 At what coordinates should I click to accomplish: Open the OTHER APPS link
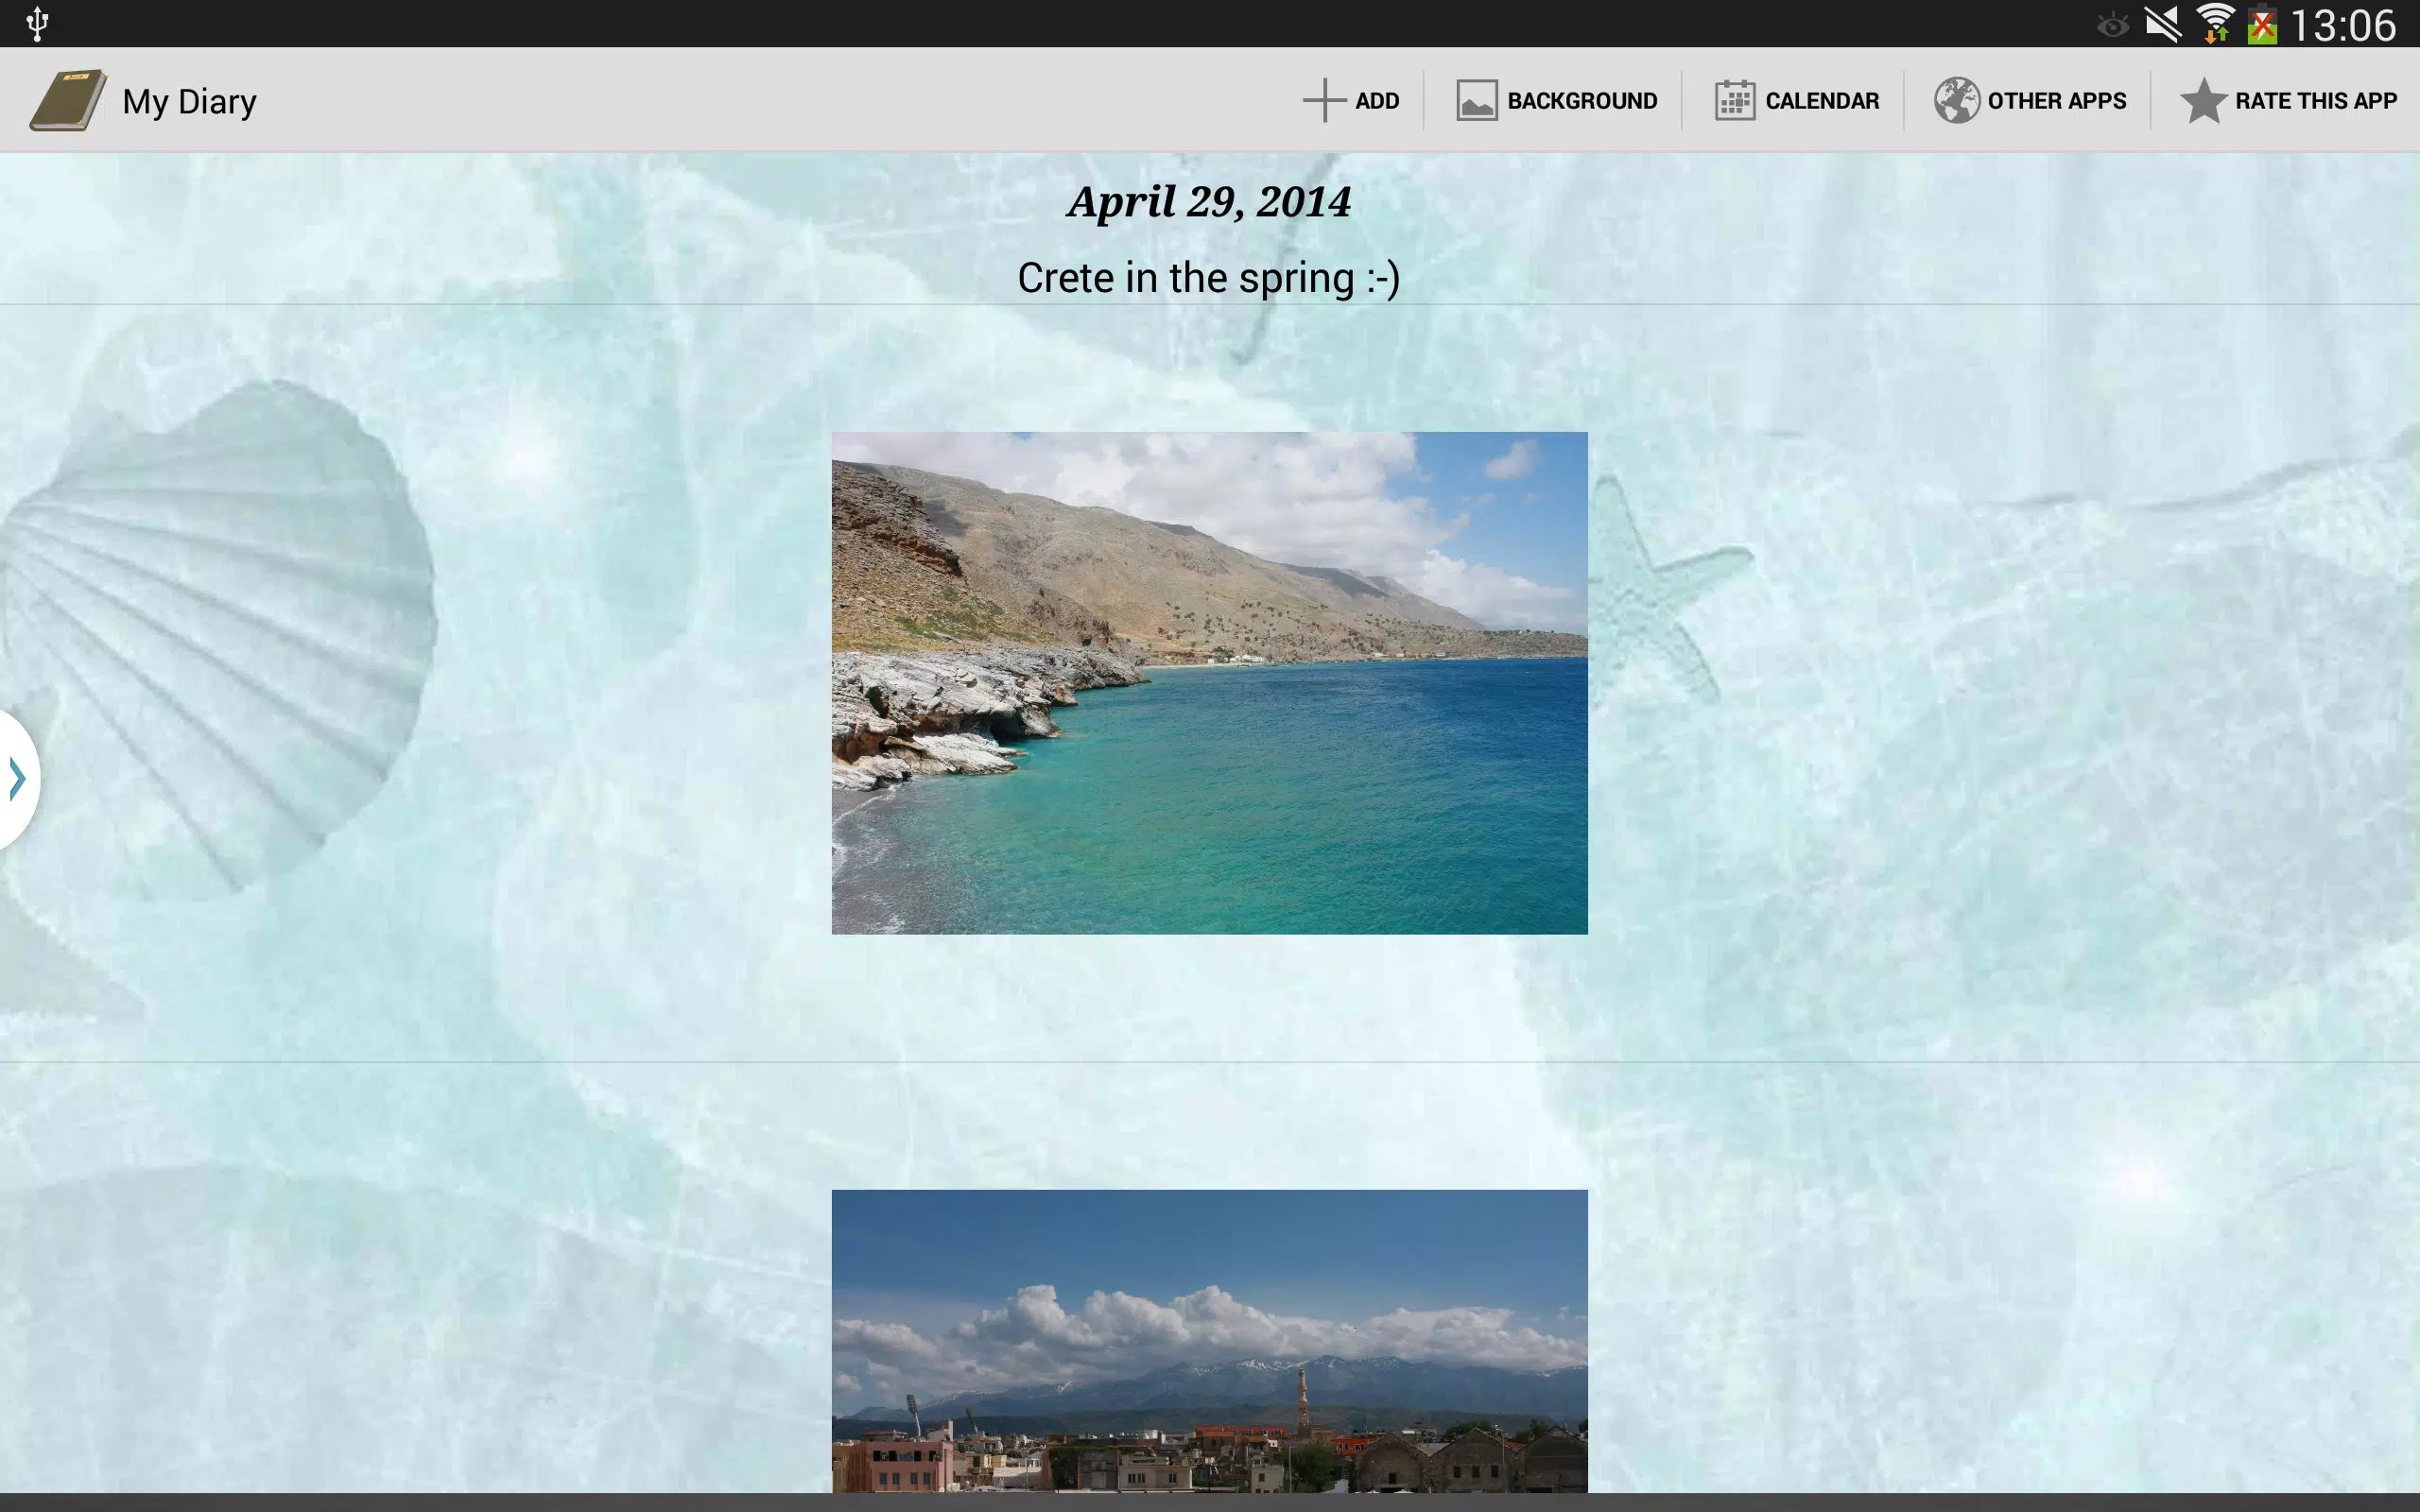click(2057, 101)
